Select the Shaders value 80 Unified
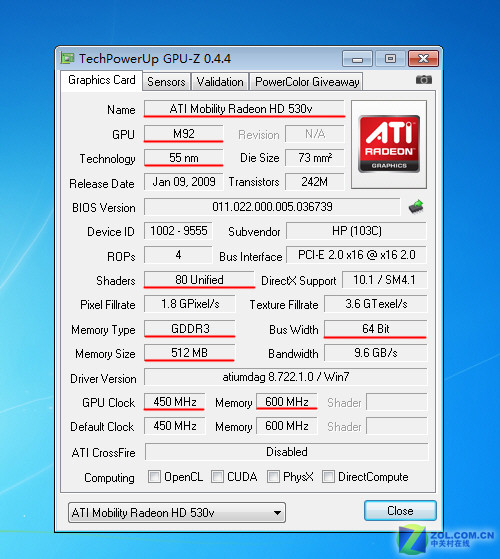The width and height of the screenshot is (500, 559). pyautogui.click(x=199, y=280)
